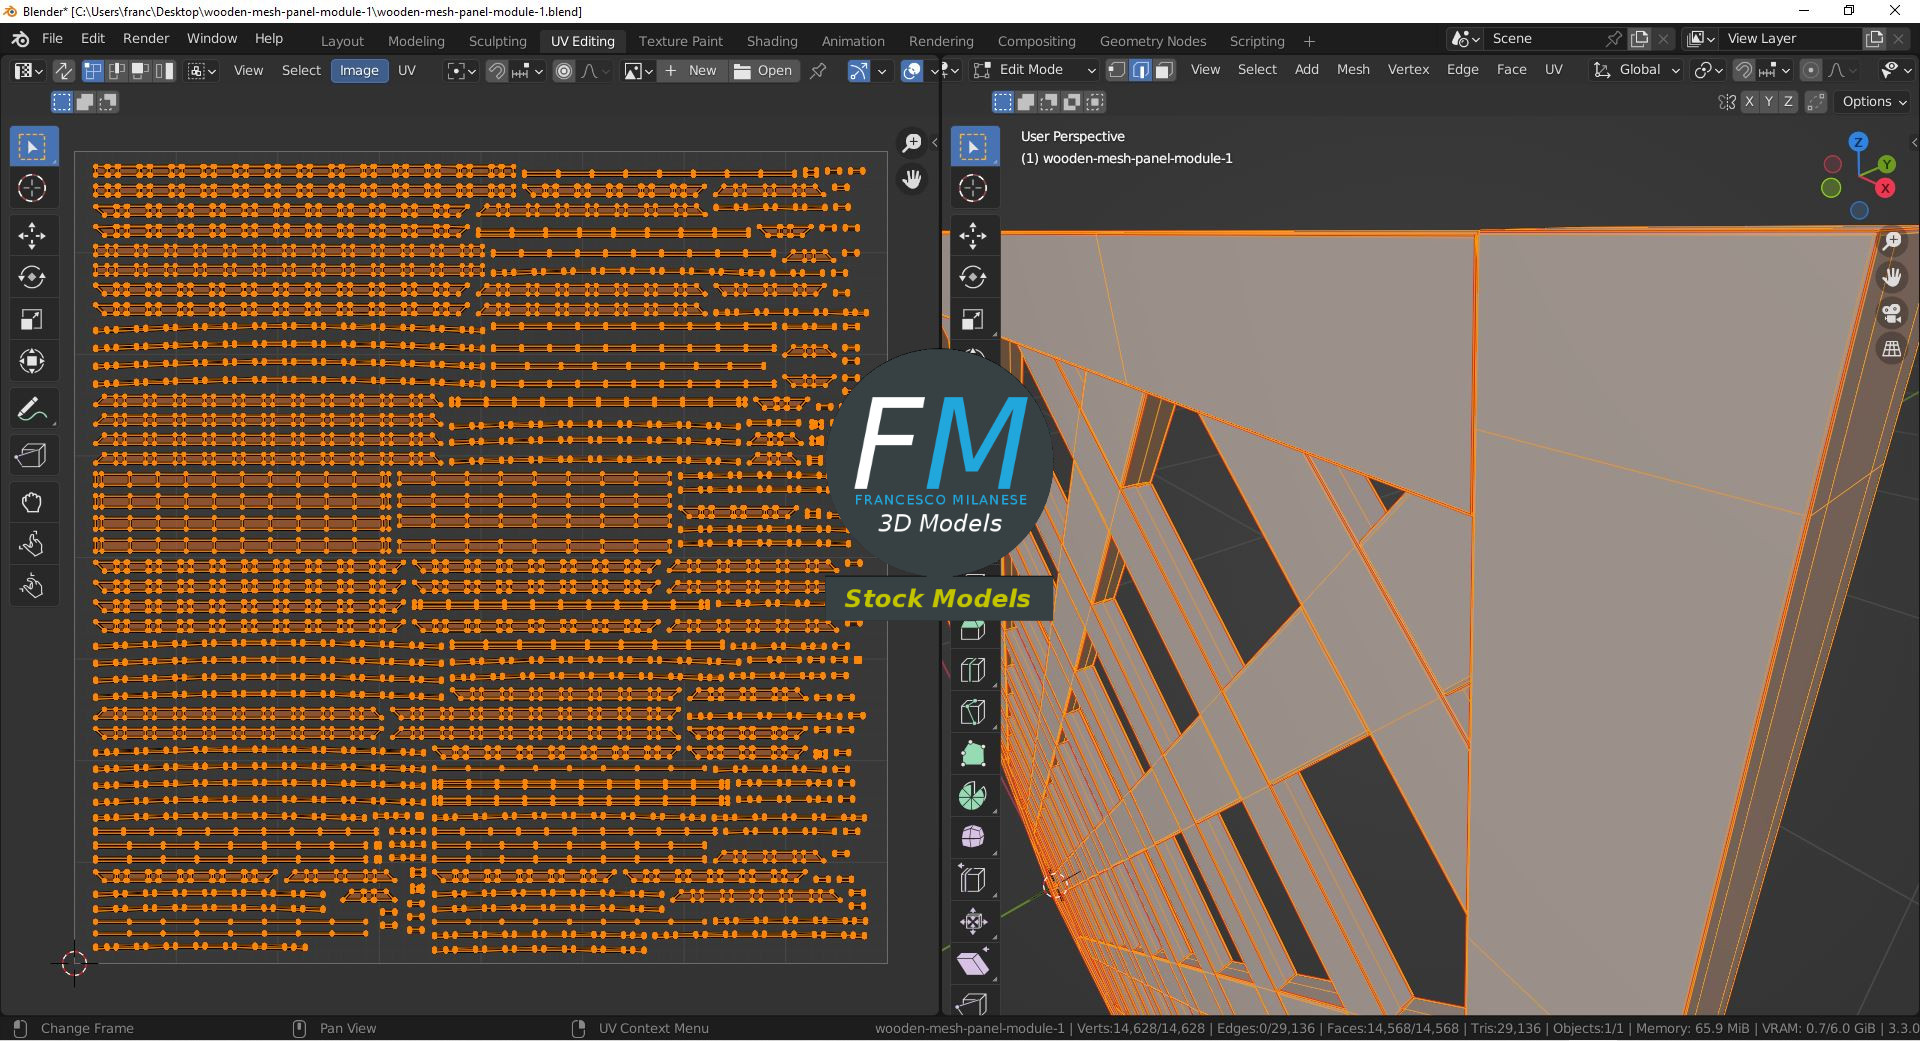Click the Open button in the UV editor header
The width and height of the screenshot is (1920, 1041).
coord(764,71)
